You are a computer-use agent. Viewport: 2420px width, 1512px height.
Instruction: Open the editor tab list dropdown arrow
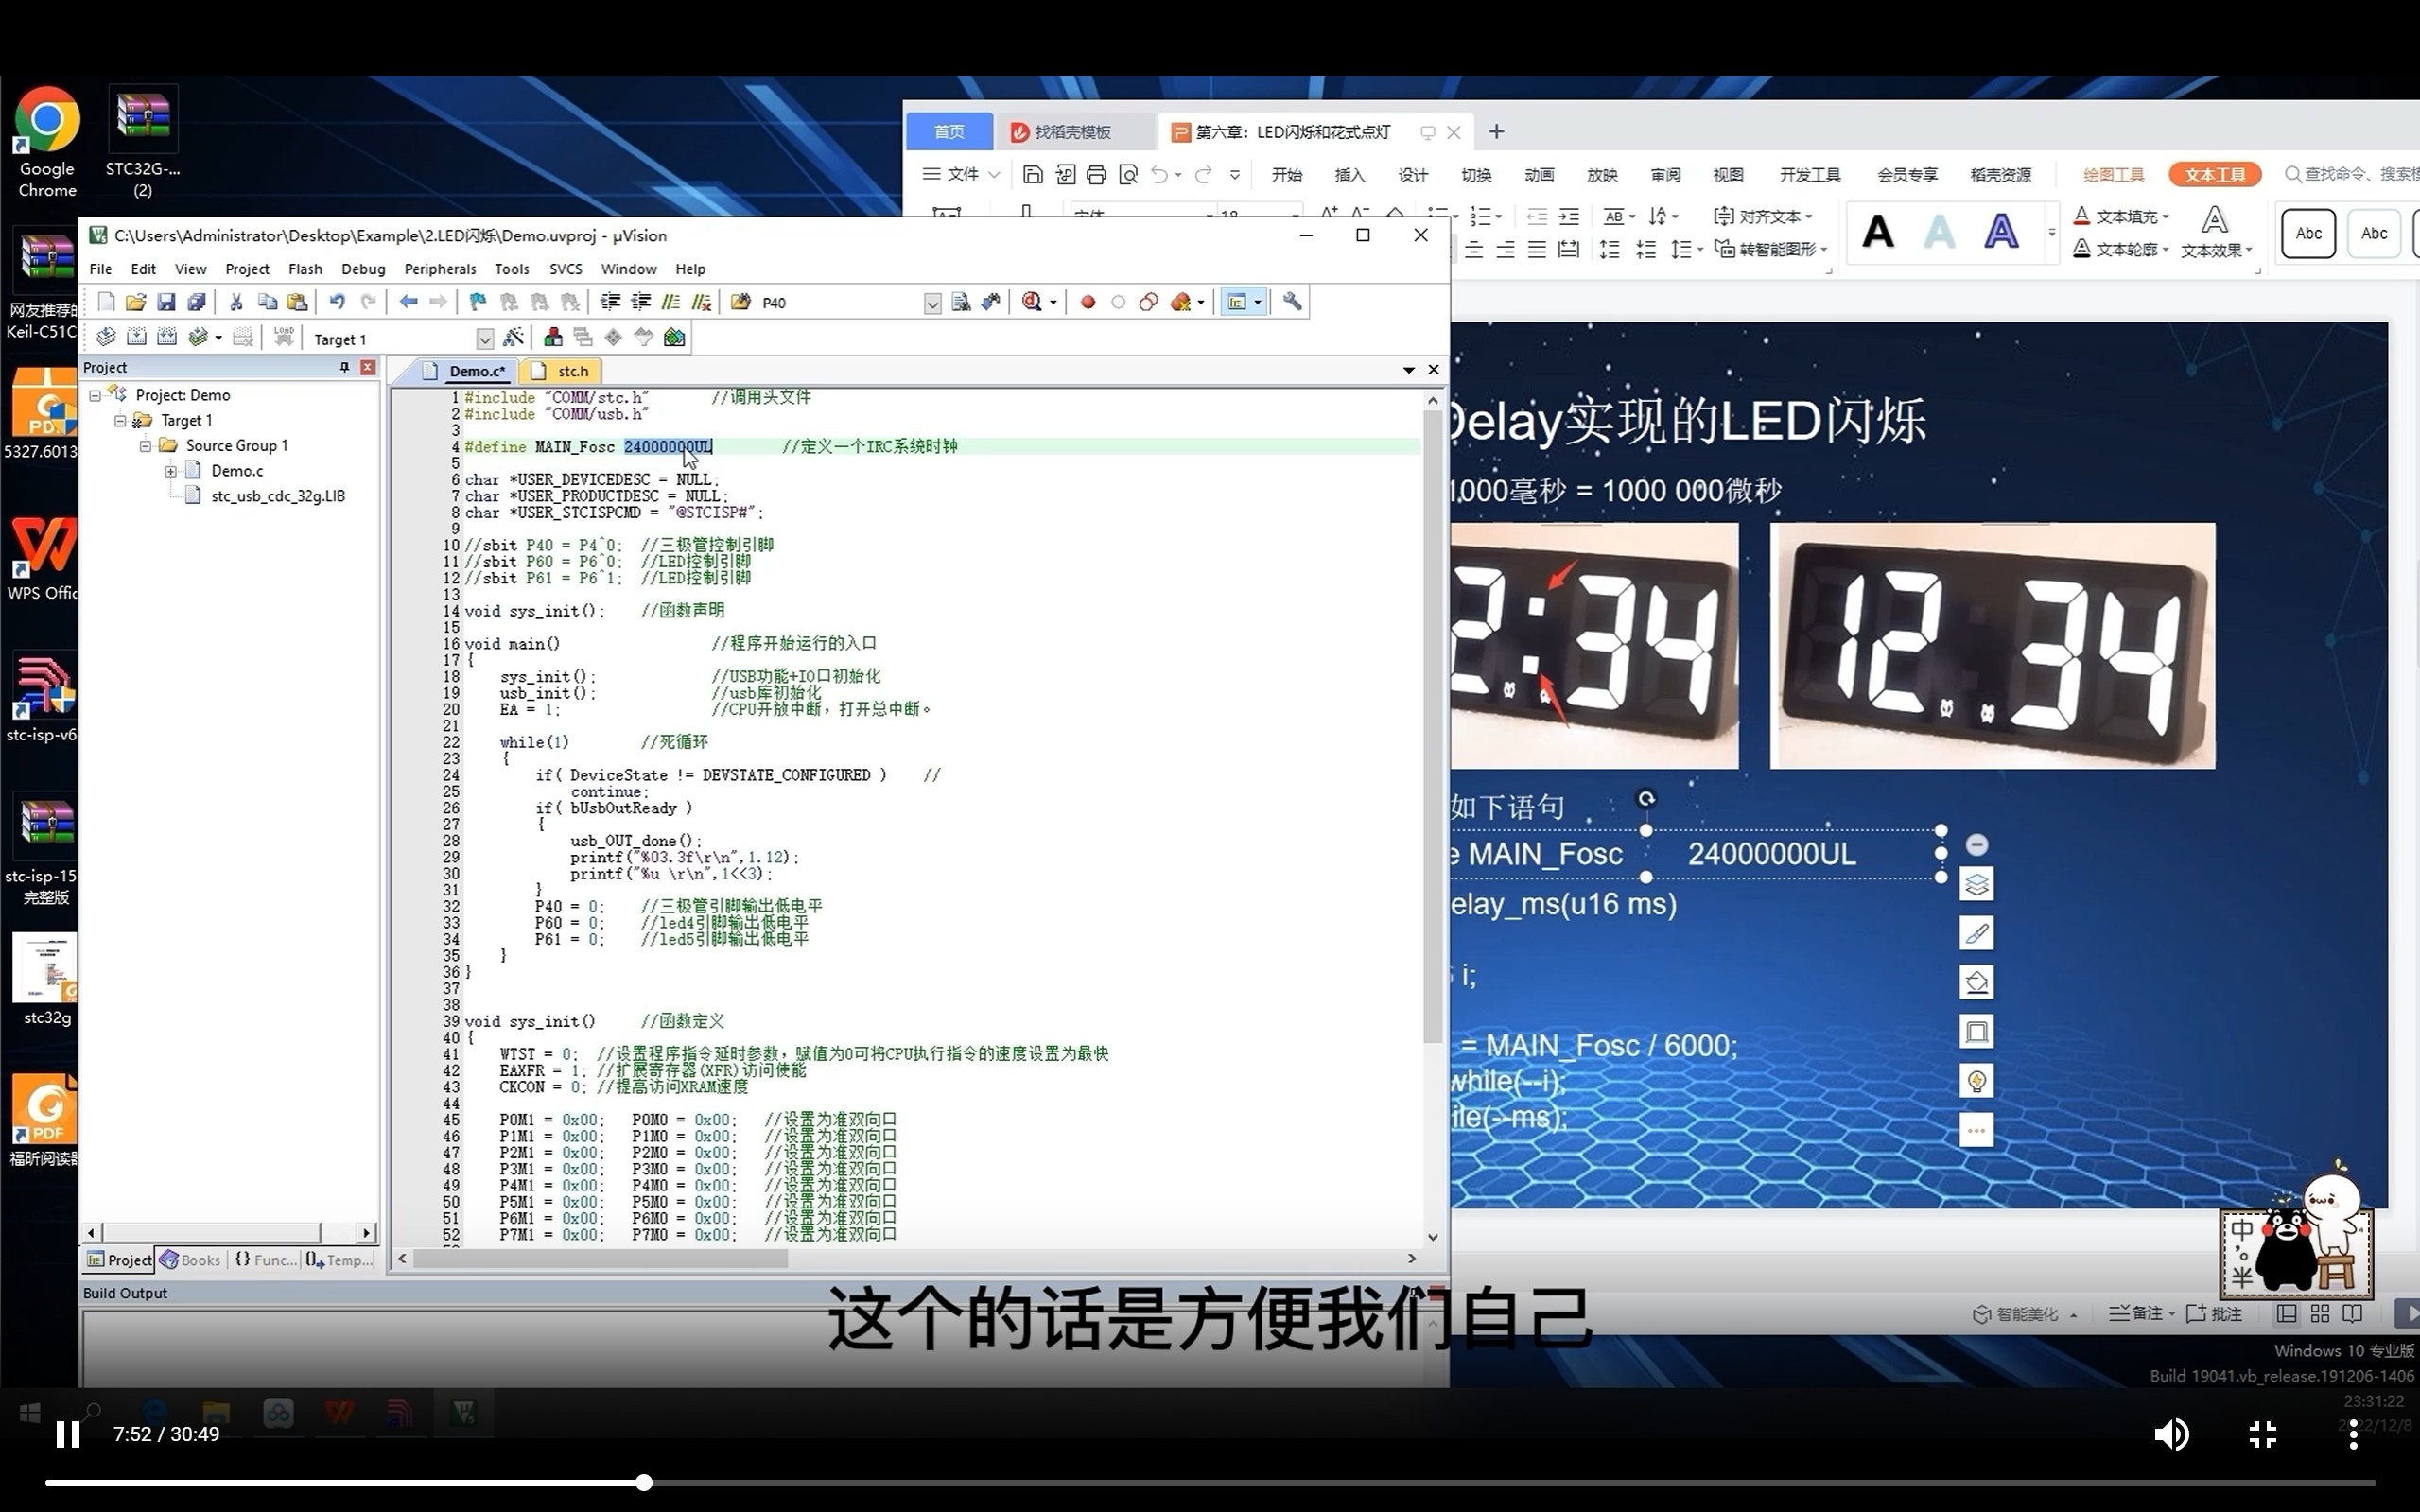click(1409, 370)
